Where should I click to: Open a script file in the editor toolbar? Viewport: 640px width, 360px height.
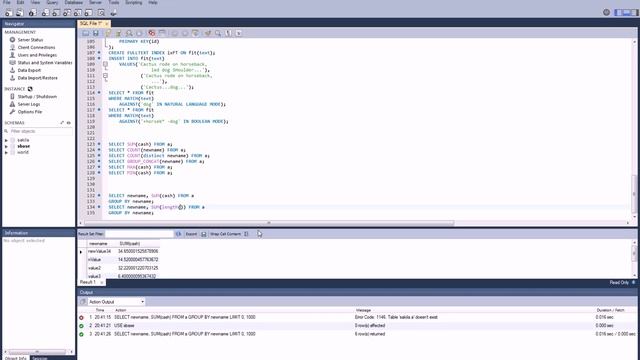(86, 33)
